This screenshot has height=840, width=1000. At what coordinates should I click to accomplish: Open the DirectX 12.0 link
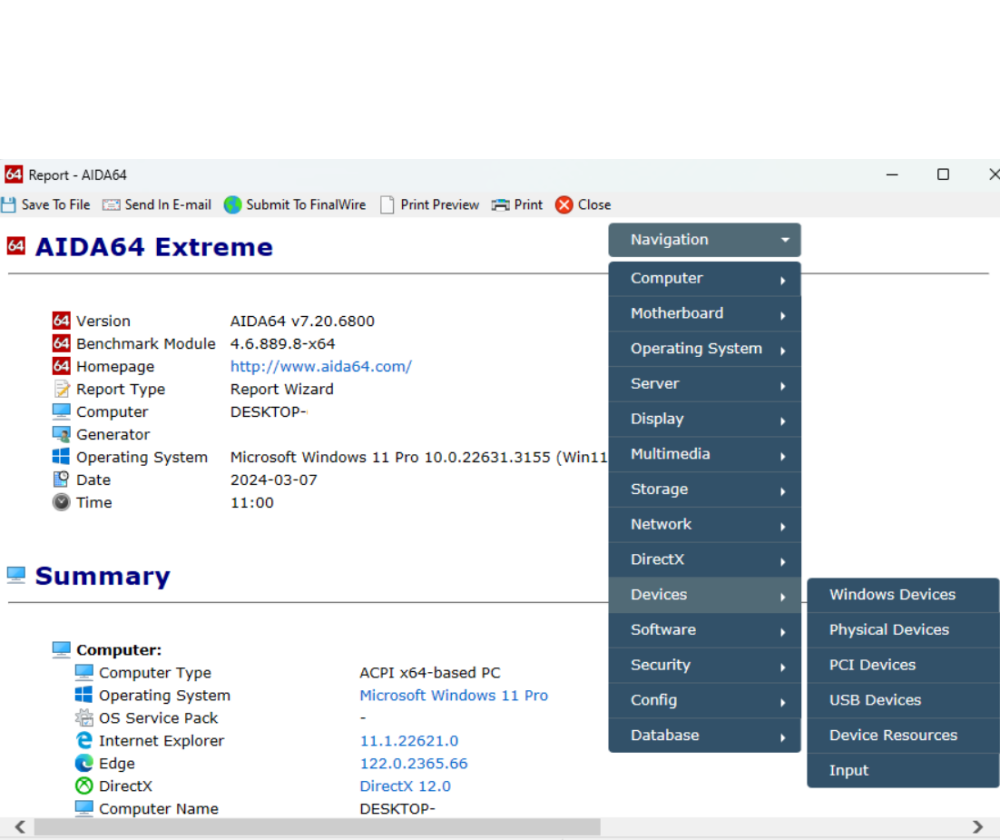(405, 786)
